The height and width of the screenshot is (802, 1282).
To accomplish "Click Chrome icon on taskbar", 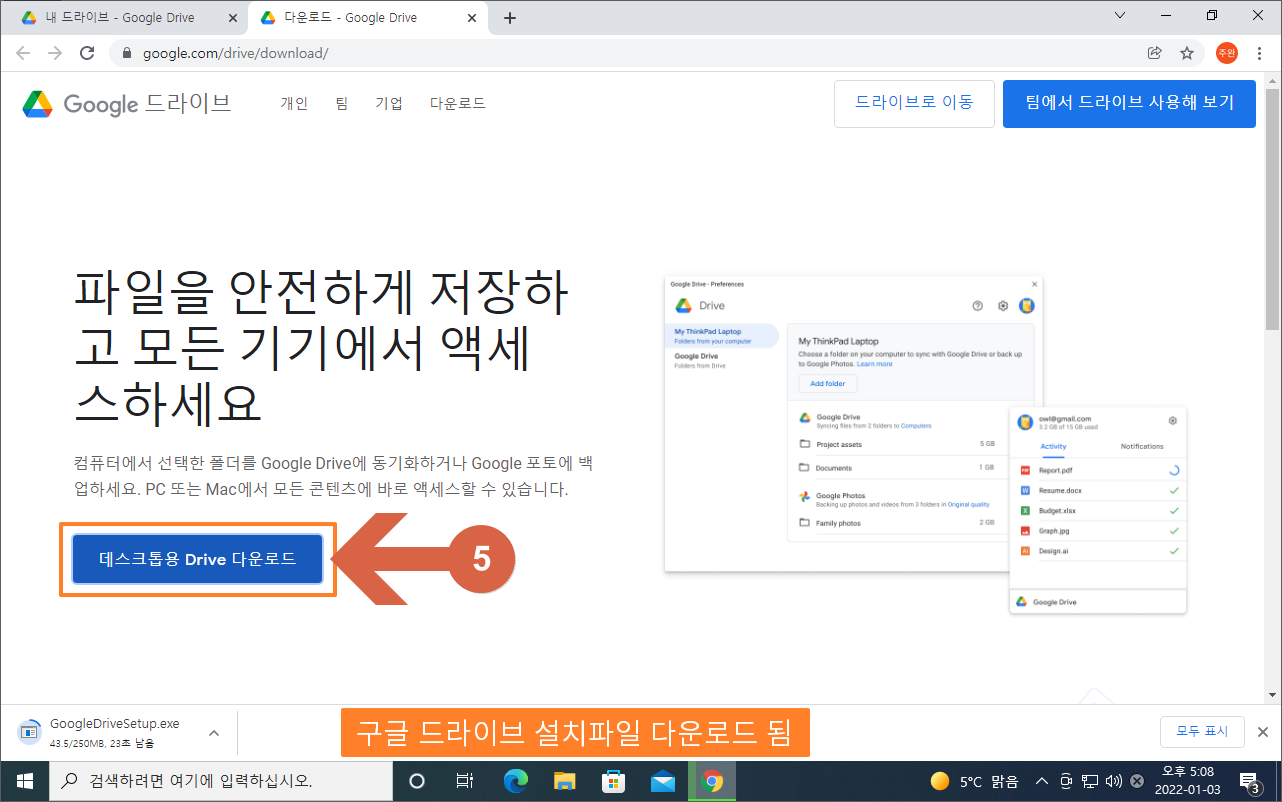I will coord(712,781).
